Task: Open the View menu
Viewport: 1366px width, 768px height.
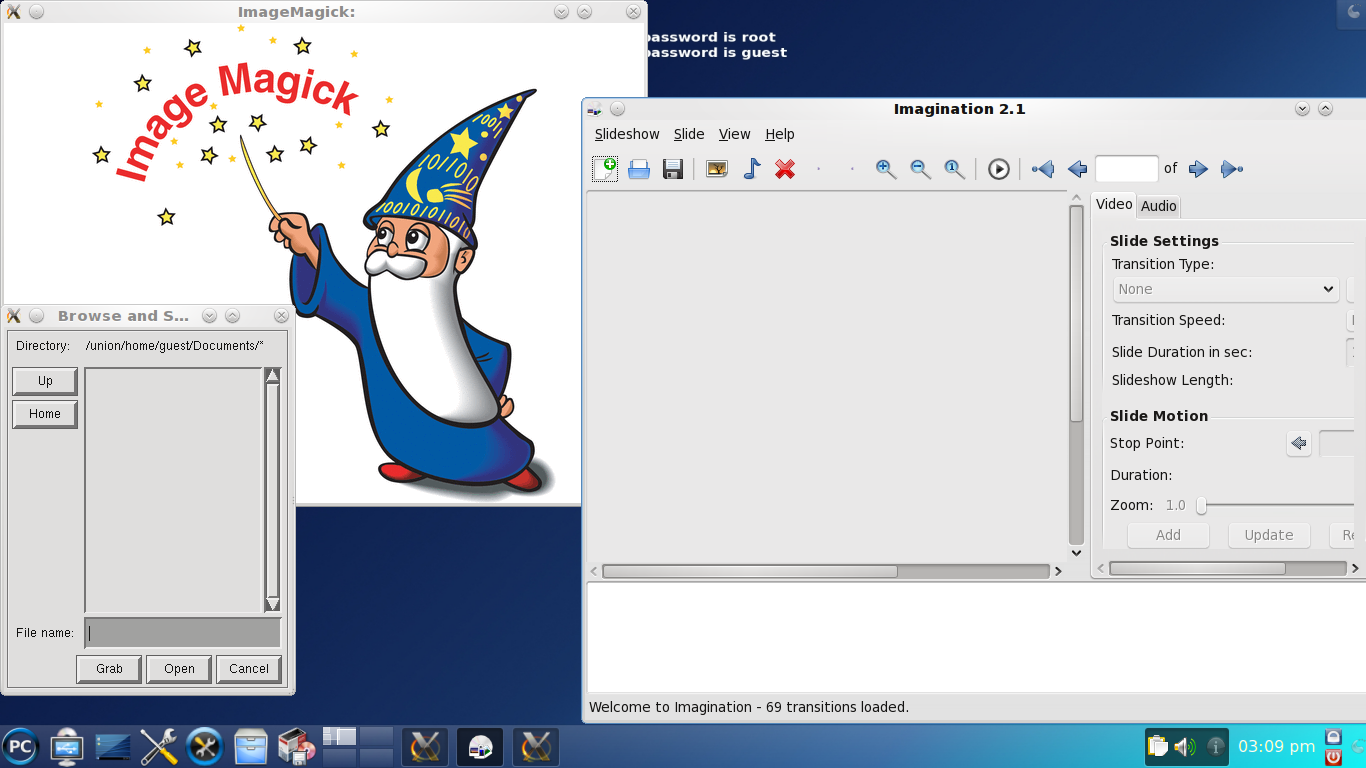Action: (734, 134)
